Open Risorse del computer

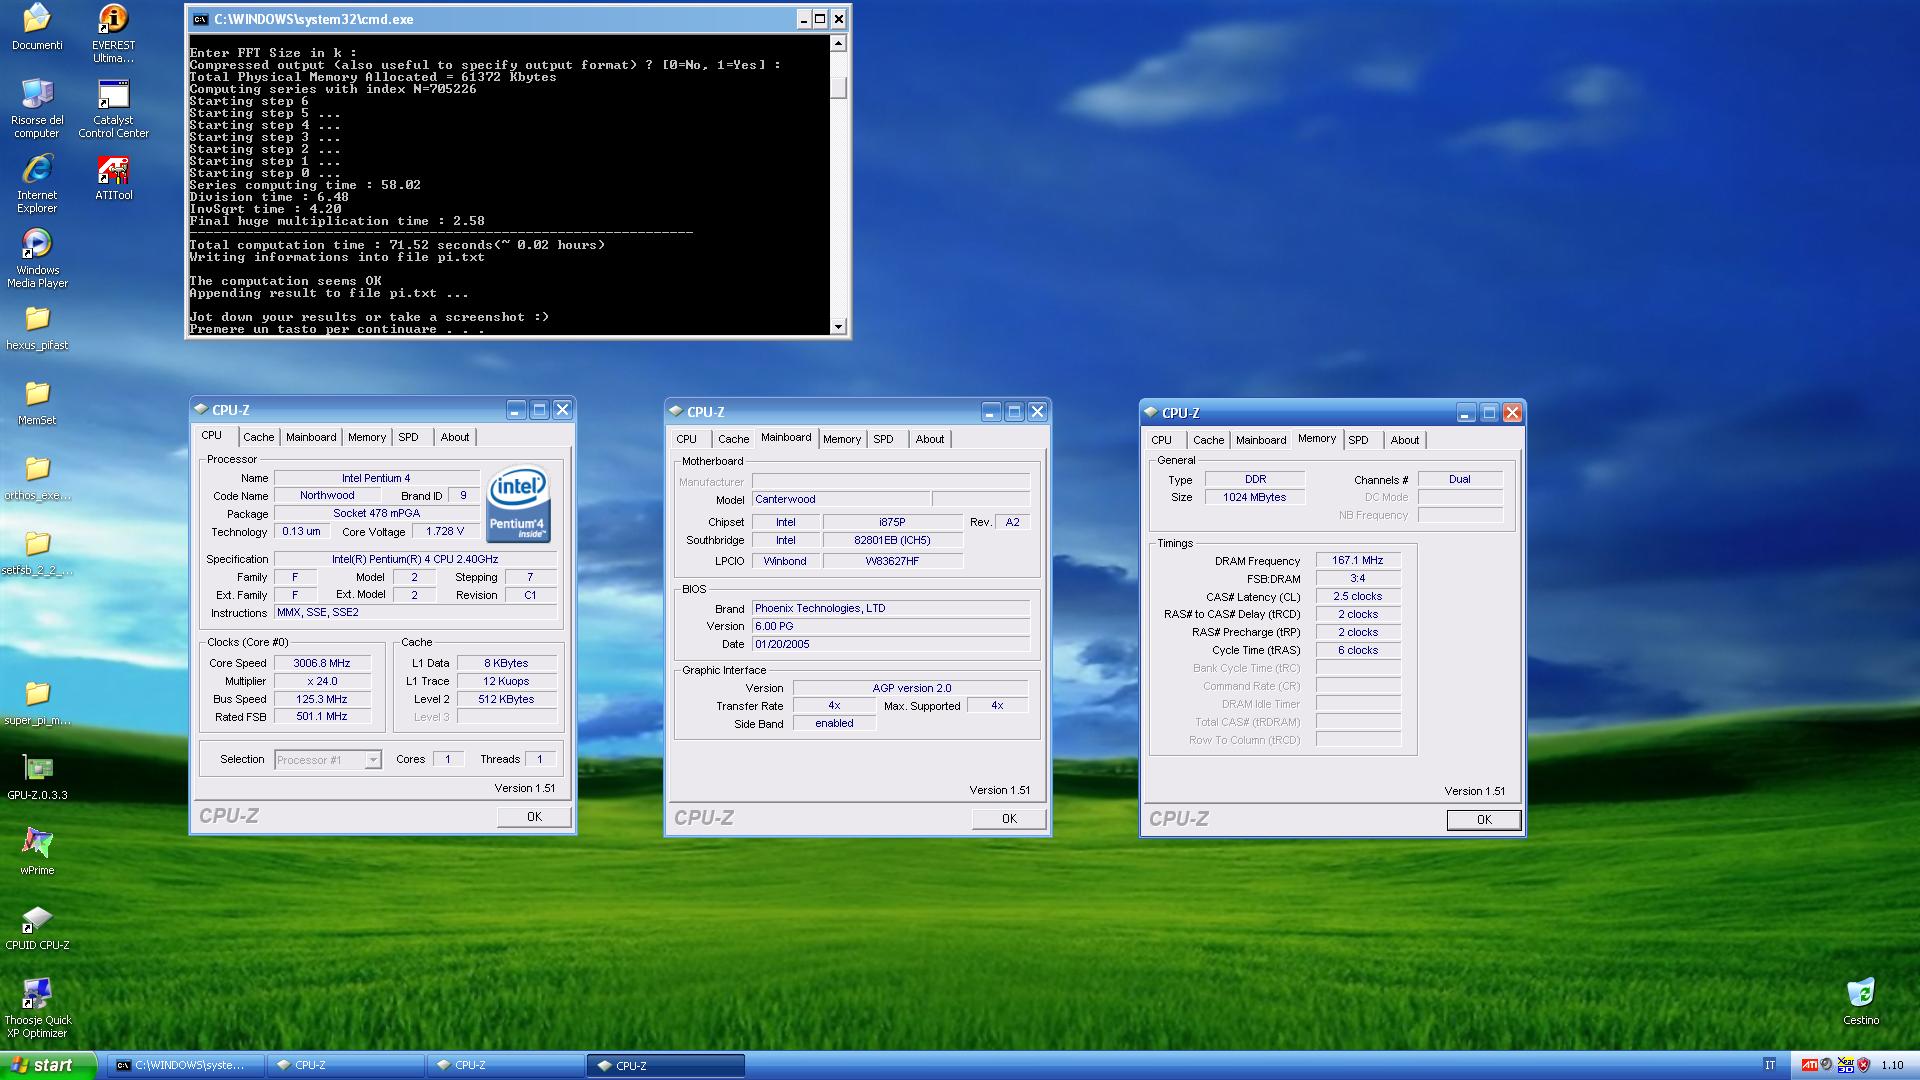click(x=37, y=108)
